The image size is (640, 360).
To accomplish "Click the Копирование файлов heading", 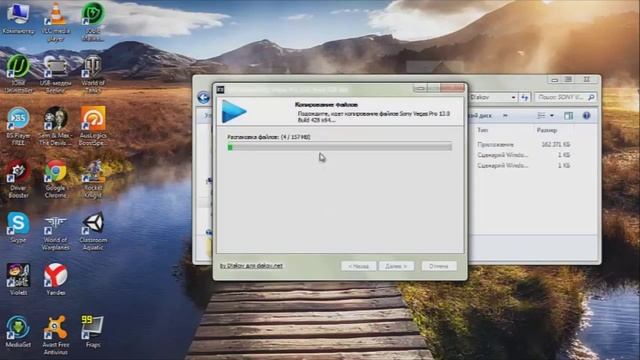I will coord(326,105).
